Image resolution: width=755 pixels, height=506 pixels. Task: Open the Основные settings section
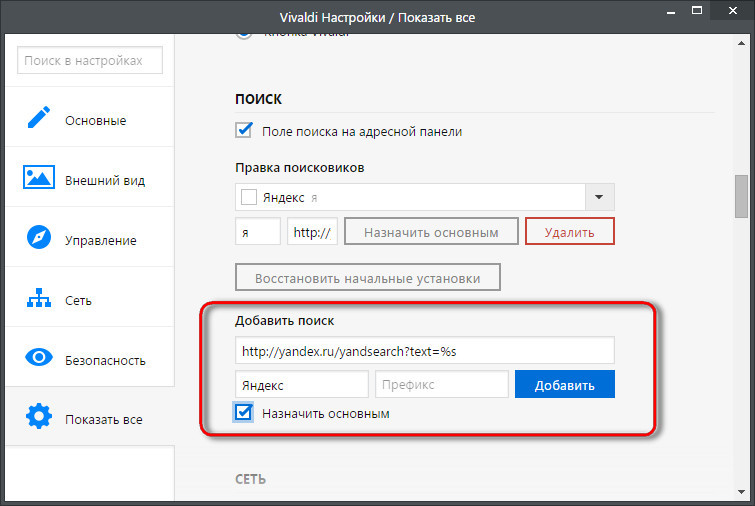coord(90,117)
